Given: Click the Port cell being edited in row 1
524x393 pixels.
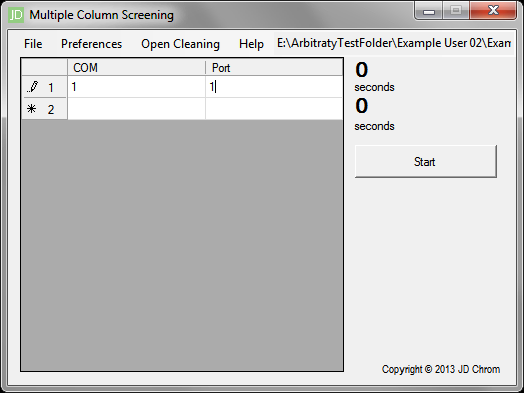Looking at the screenshot, I should (x=274, y=87).
